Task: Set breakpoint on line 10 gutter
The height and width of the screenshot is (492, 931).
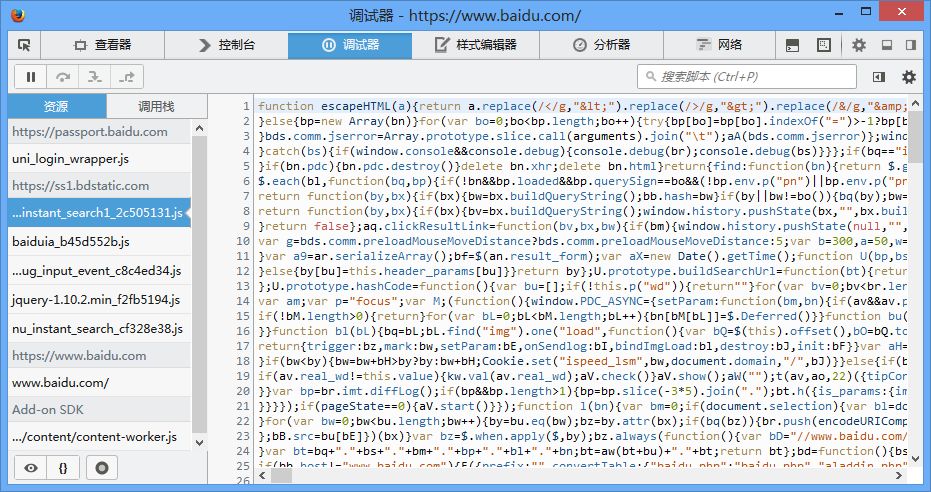Action: (243, 241)
